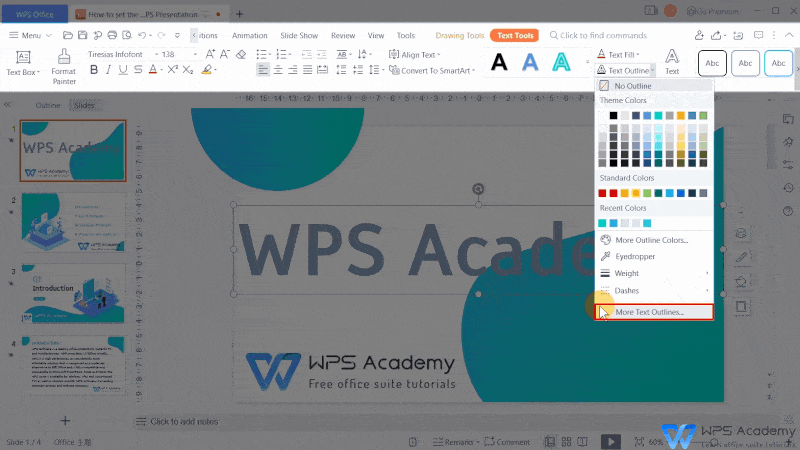Viewport: 800px width, 450px height.
Task: Open a new tab with plus icon
Action: (x=239, y=14)
